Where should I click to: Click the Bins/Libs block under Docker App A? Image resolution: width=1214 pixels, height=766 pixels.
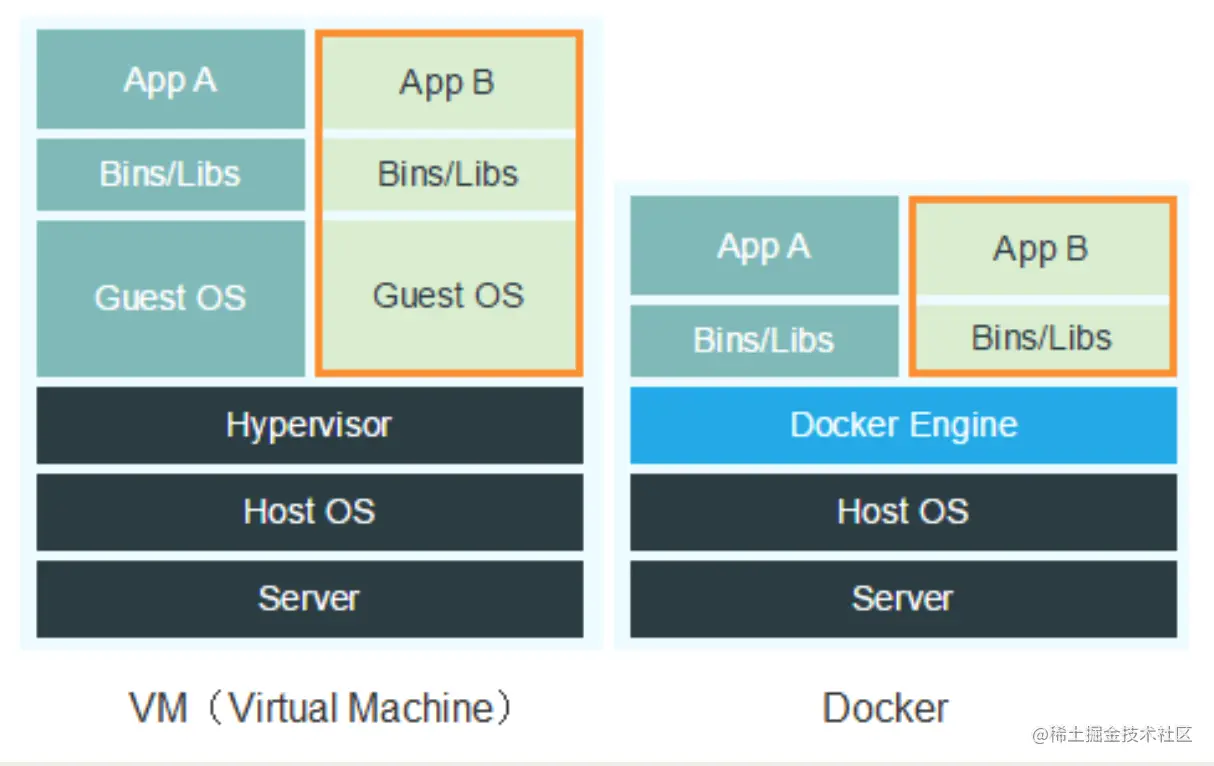[763, 340]
